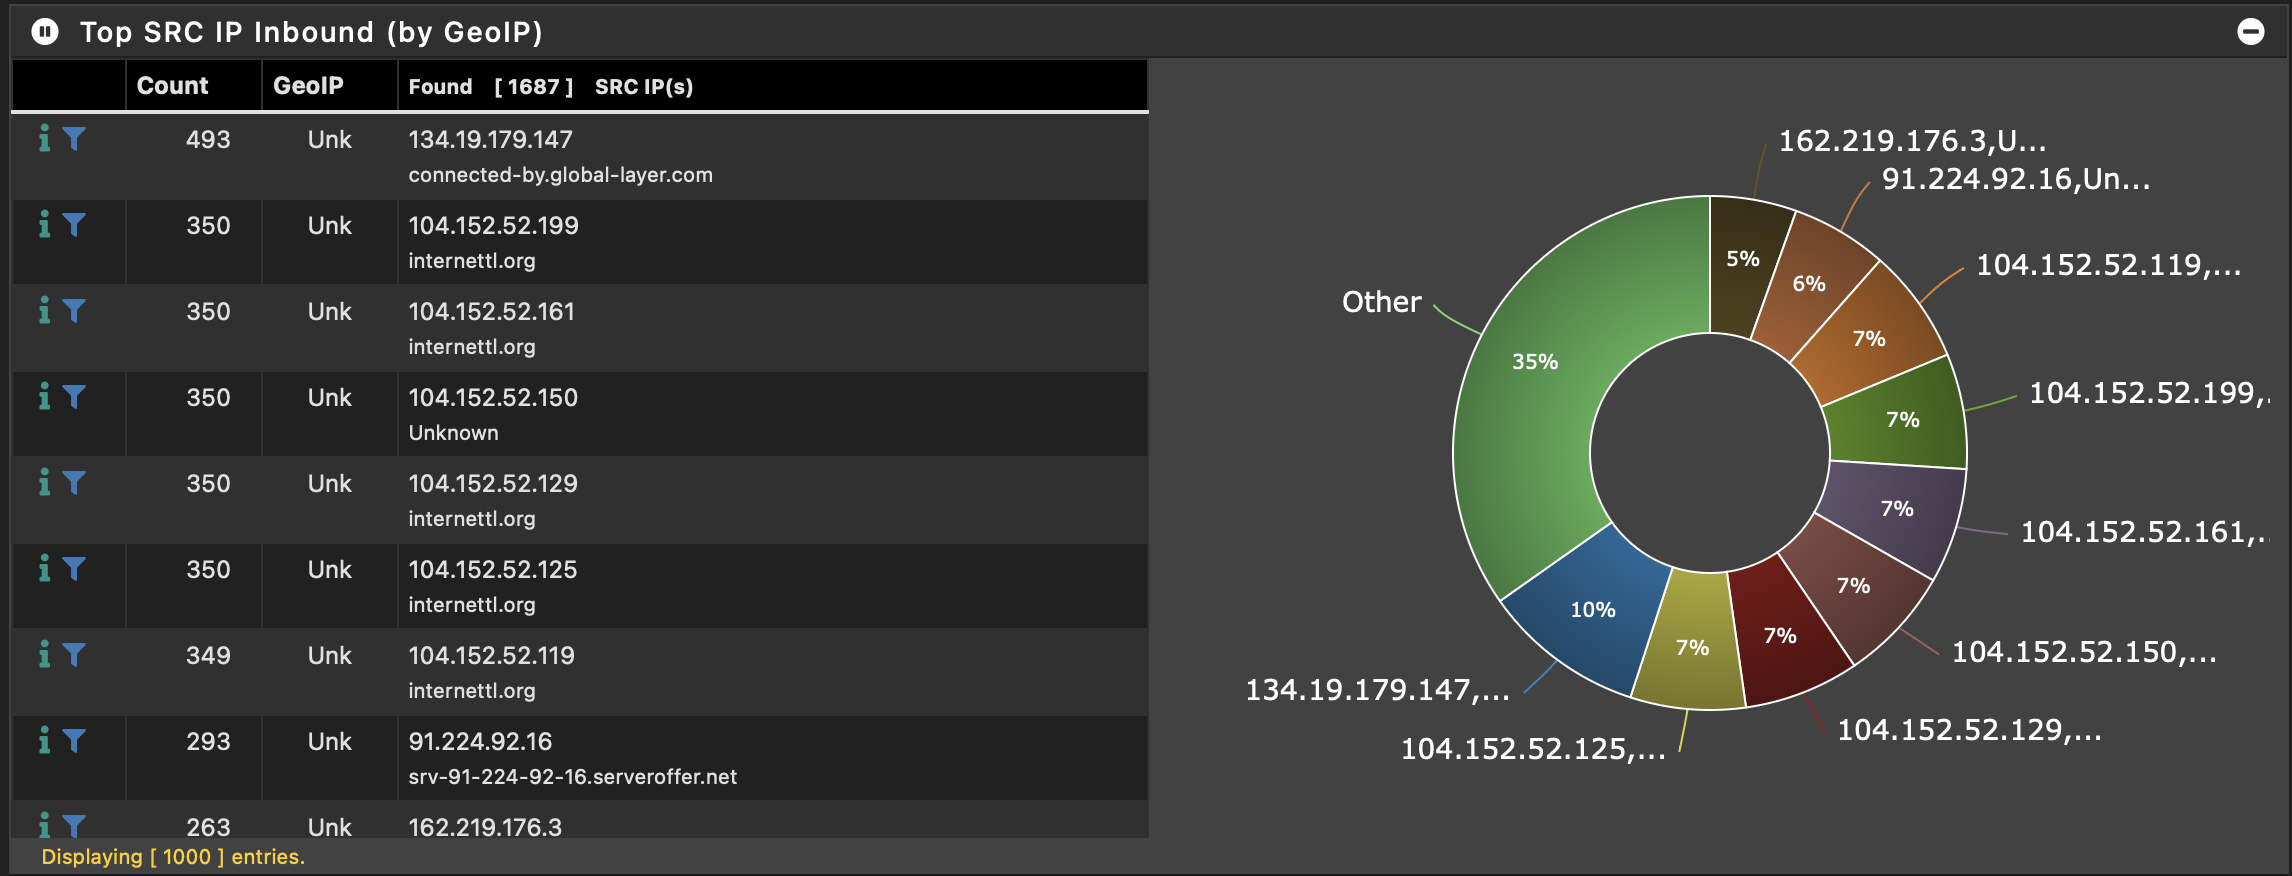The width and height of the screenshot is (2292, 876).
Task: Click chart label 104.152.52.150,...
Action: click(x=2084, y=652)
